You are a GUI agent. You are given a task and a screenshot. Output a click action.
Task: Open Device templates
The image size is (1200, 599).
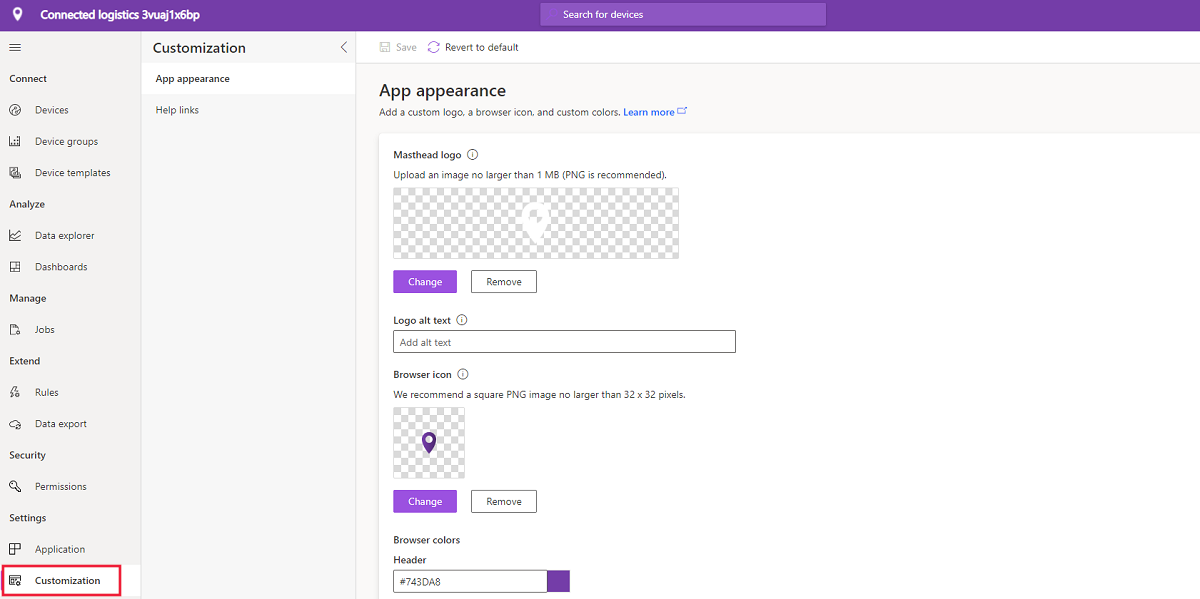72,173
